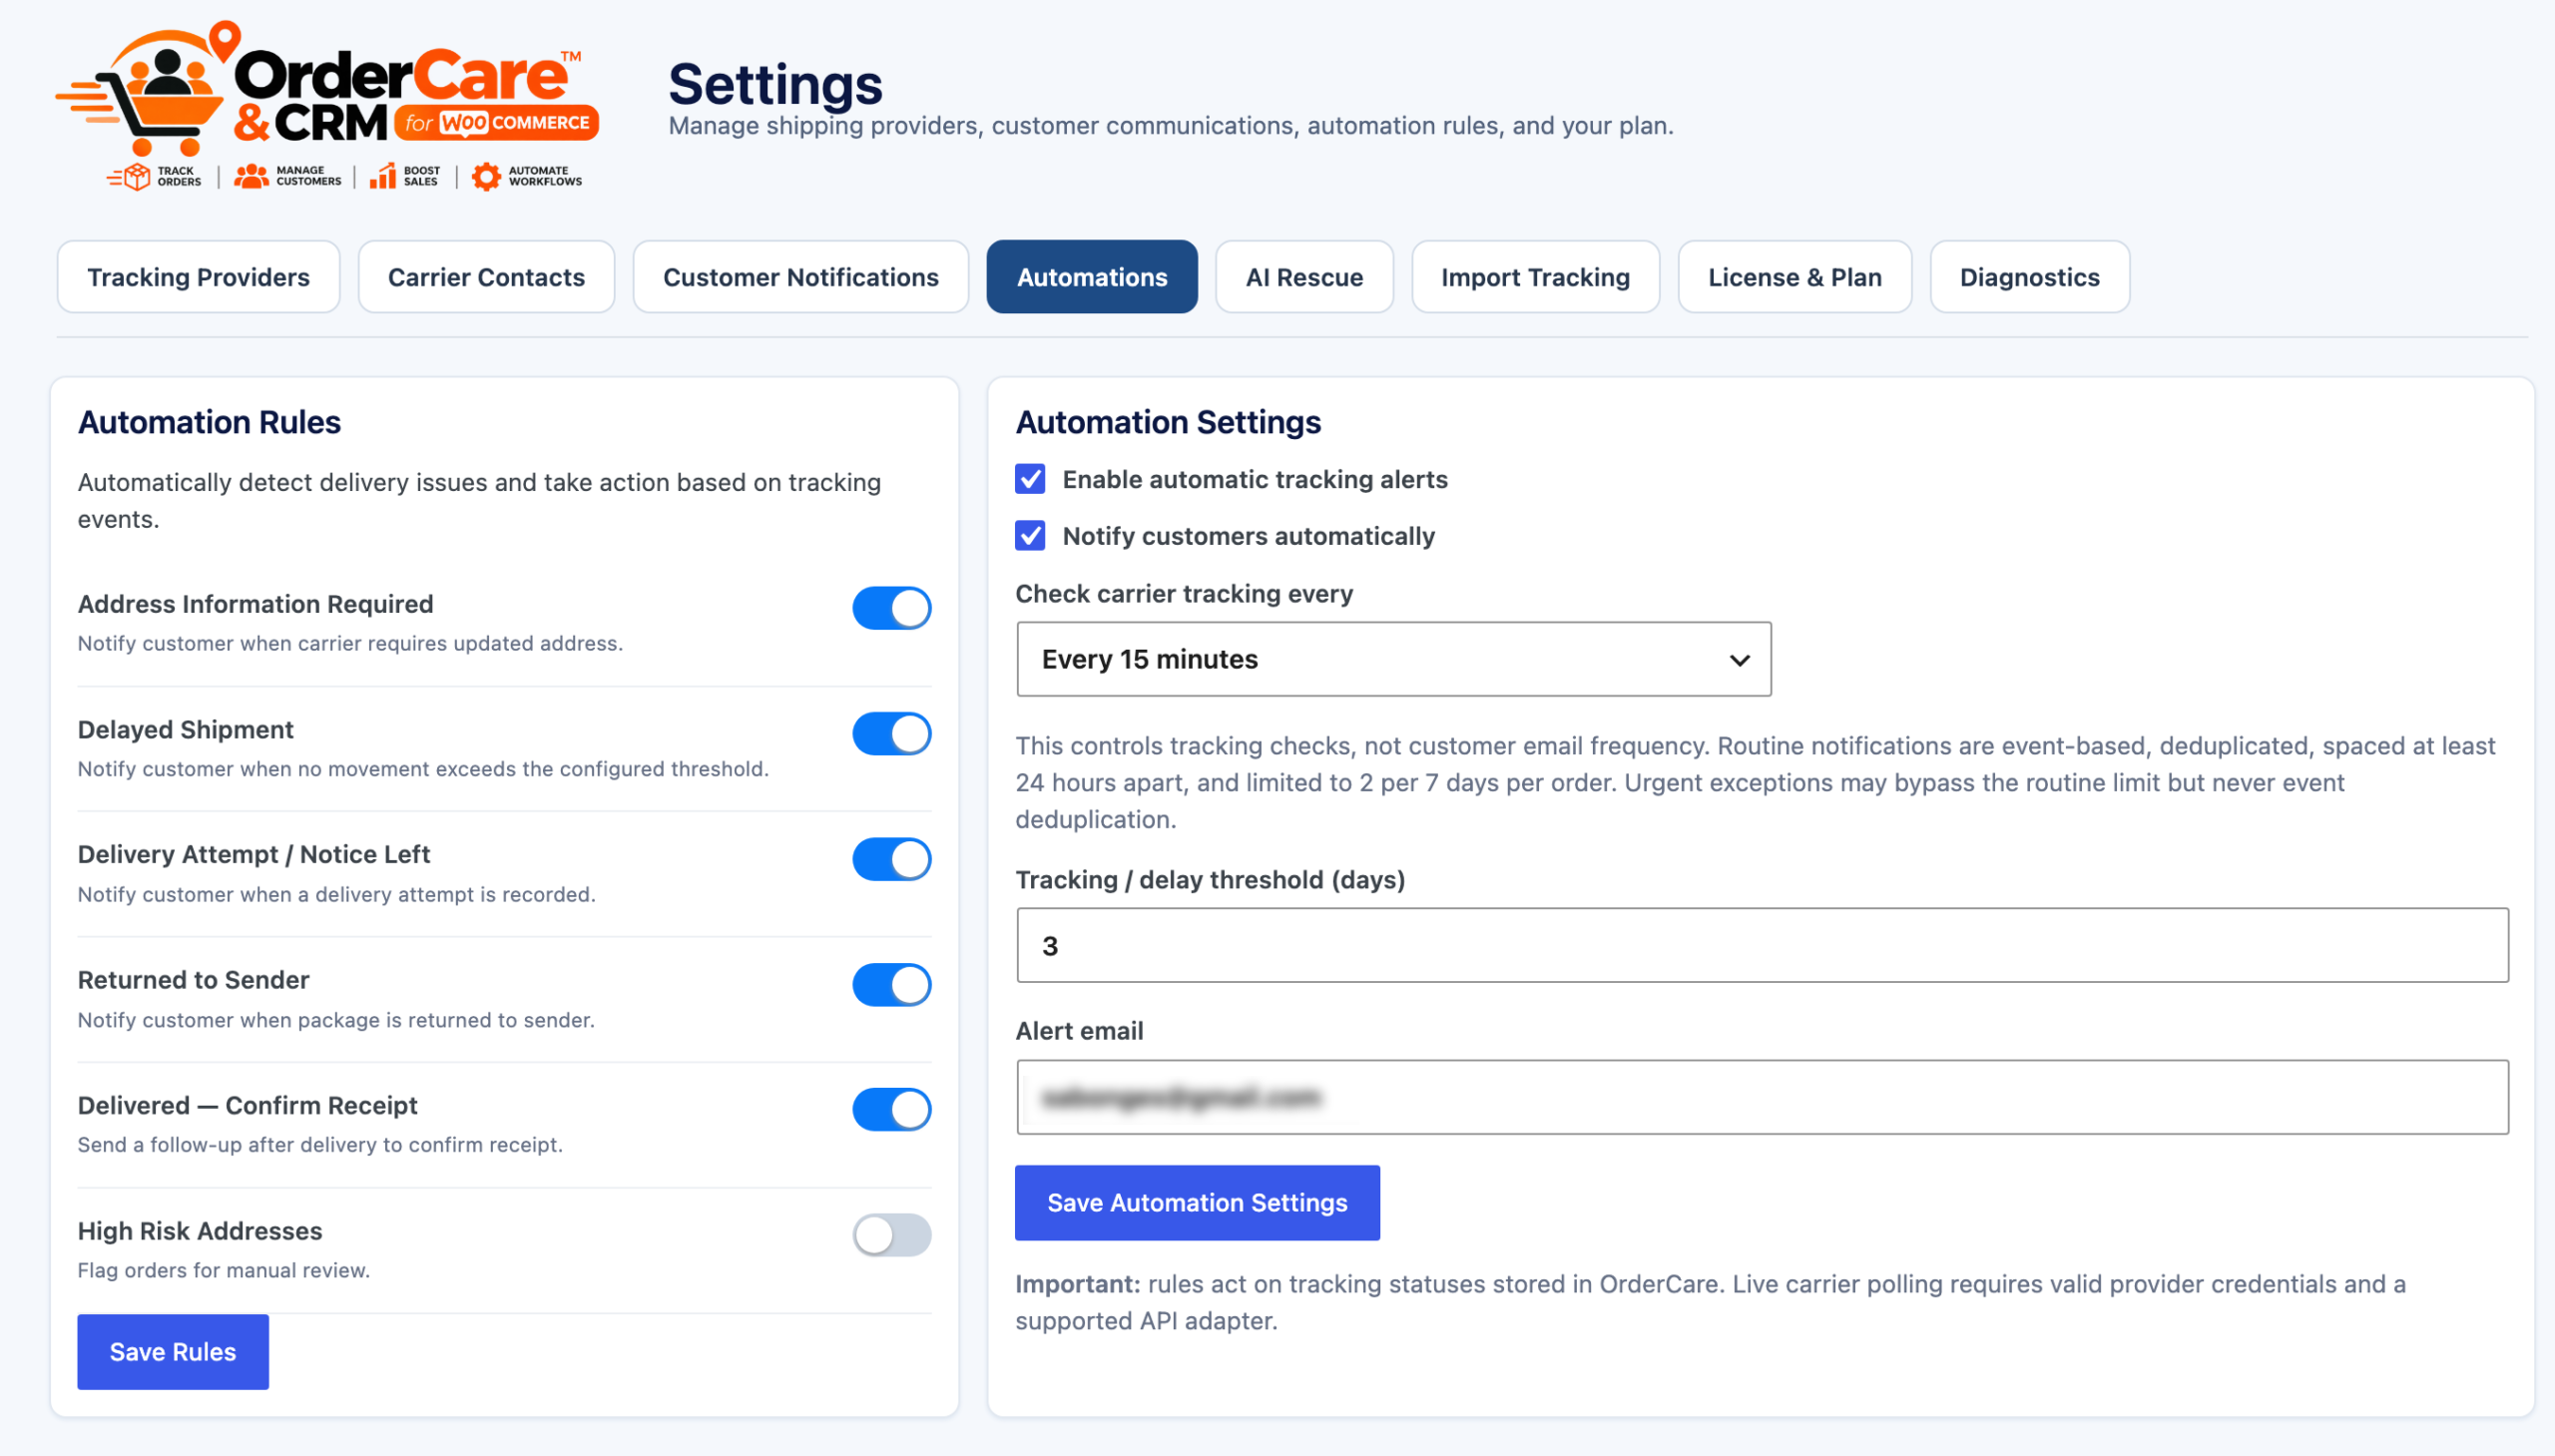Image resolution: width=2555 pixels, height=1456 pixels.
Task: Click the OrderCare & CRM logo
Action: (x=327, y=105)
